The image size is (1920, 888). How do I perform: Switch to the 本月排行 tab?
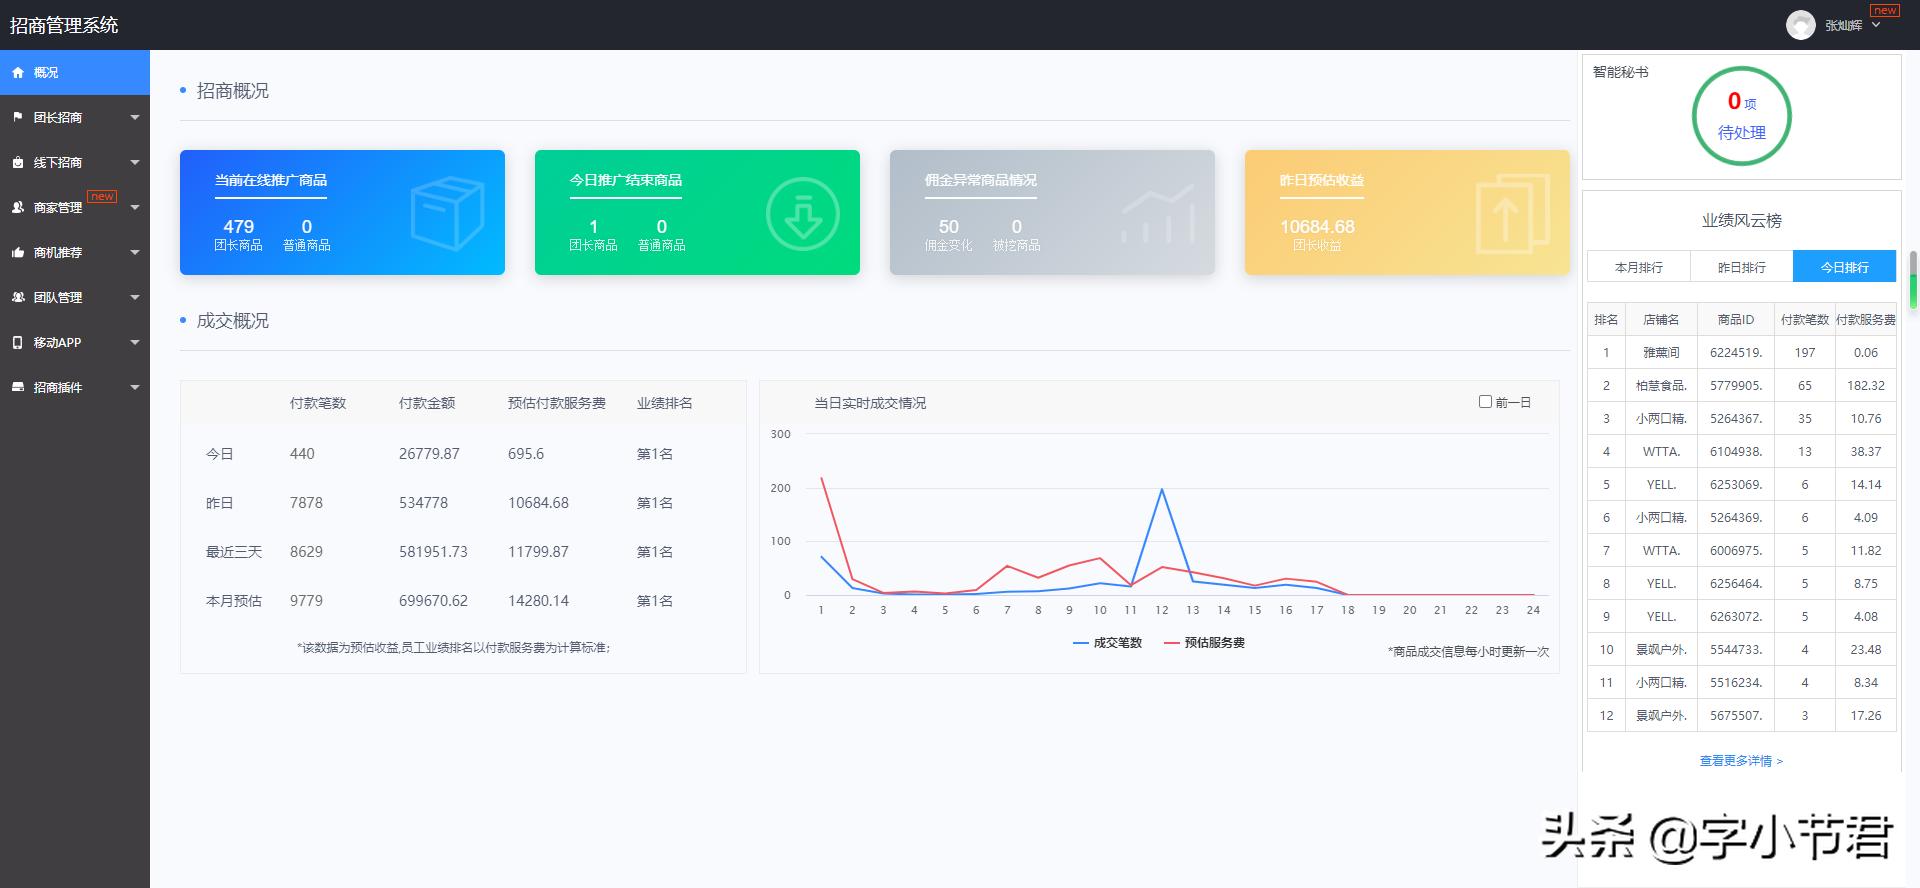1639,267
